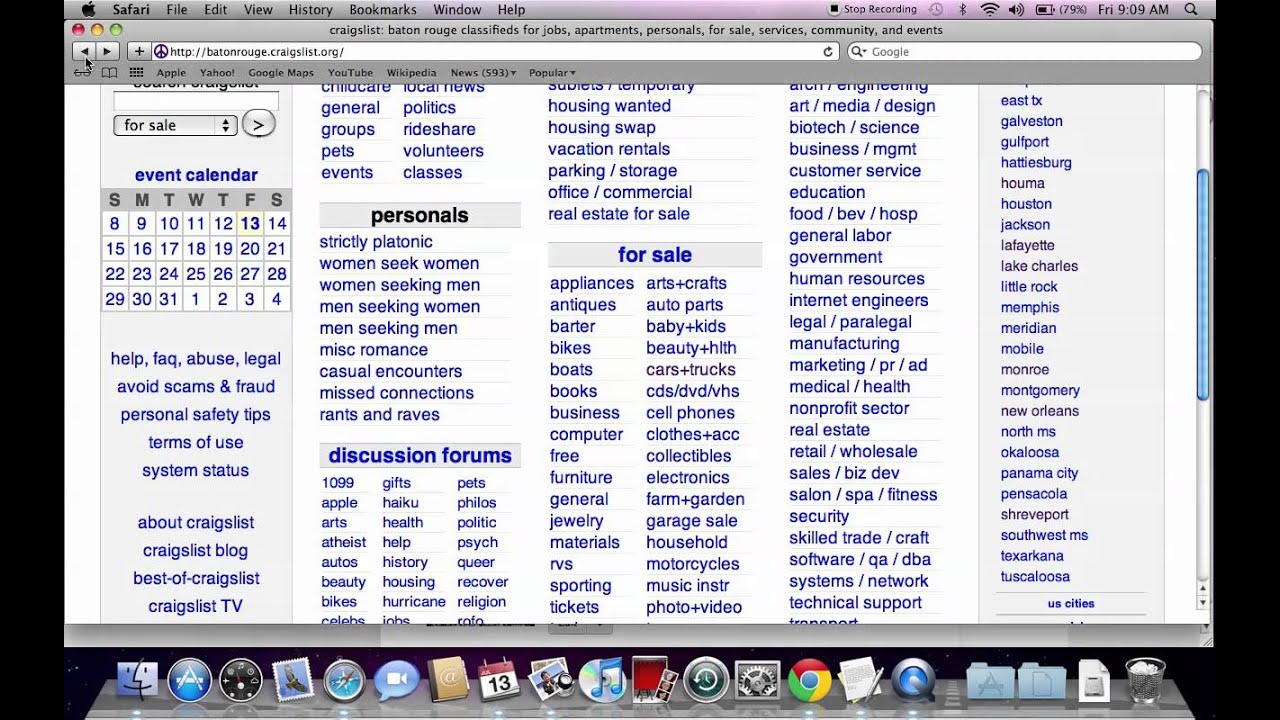Image resolution: width=1280 pixels, height=720 pixels.
Task: Open 'missed connections' under personals
Action: coord(397,393)
